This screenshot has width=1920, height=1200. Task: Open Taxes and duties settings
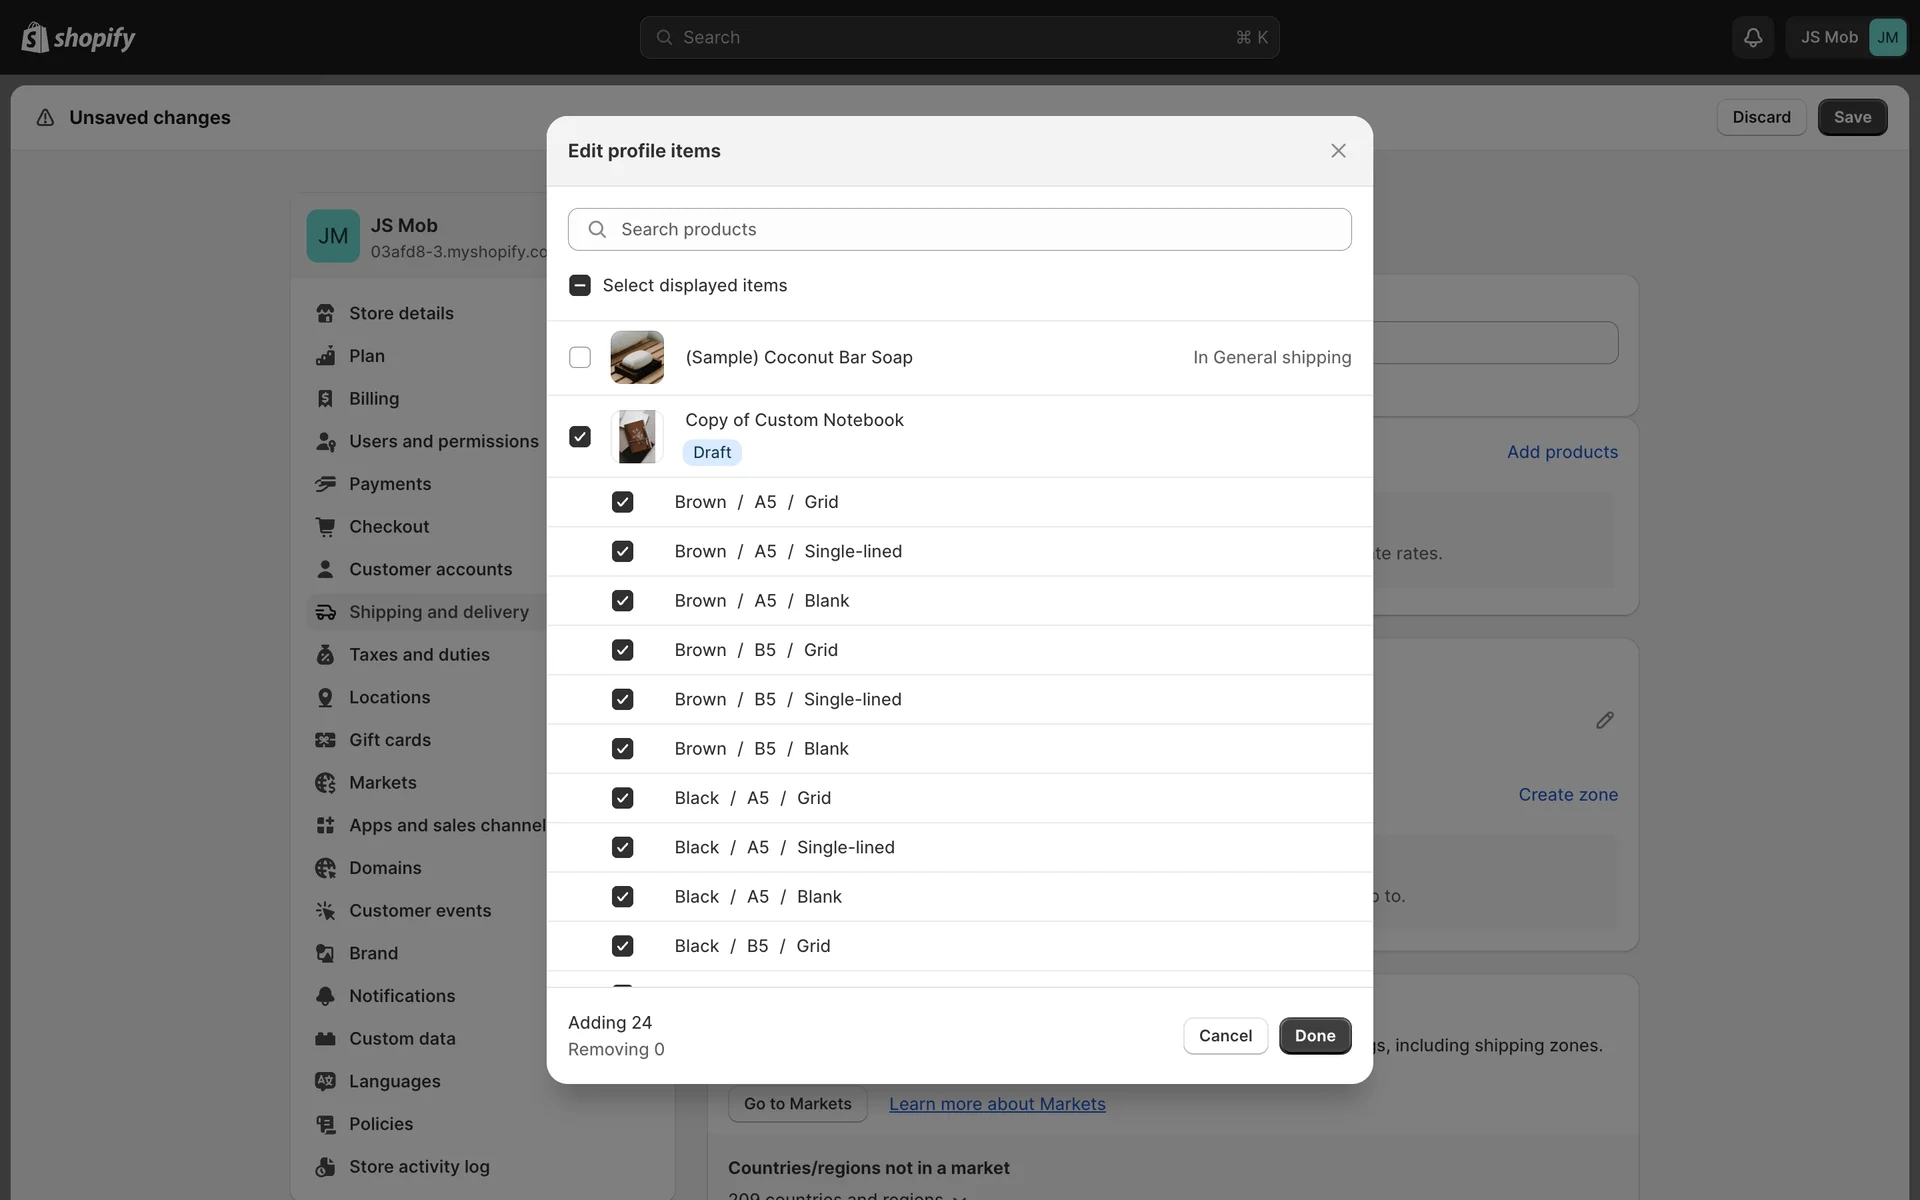click(419, 655)
